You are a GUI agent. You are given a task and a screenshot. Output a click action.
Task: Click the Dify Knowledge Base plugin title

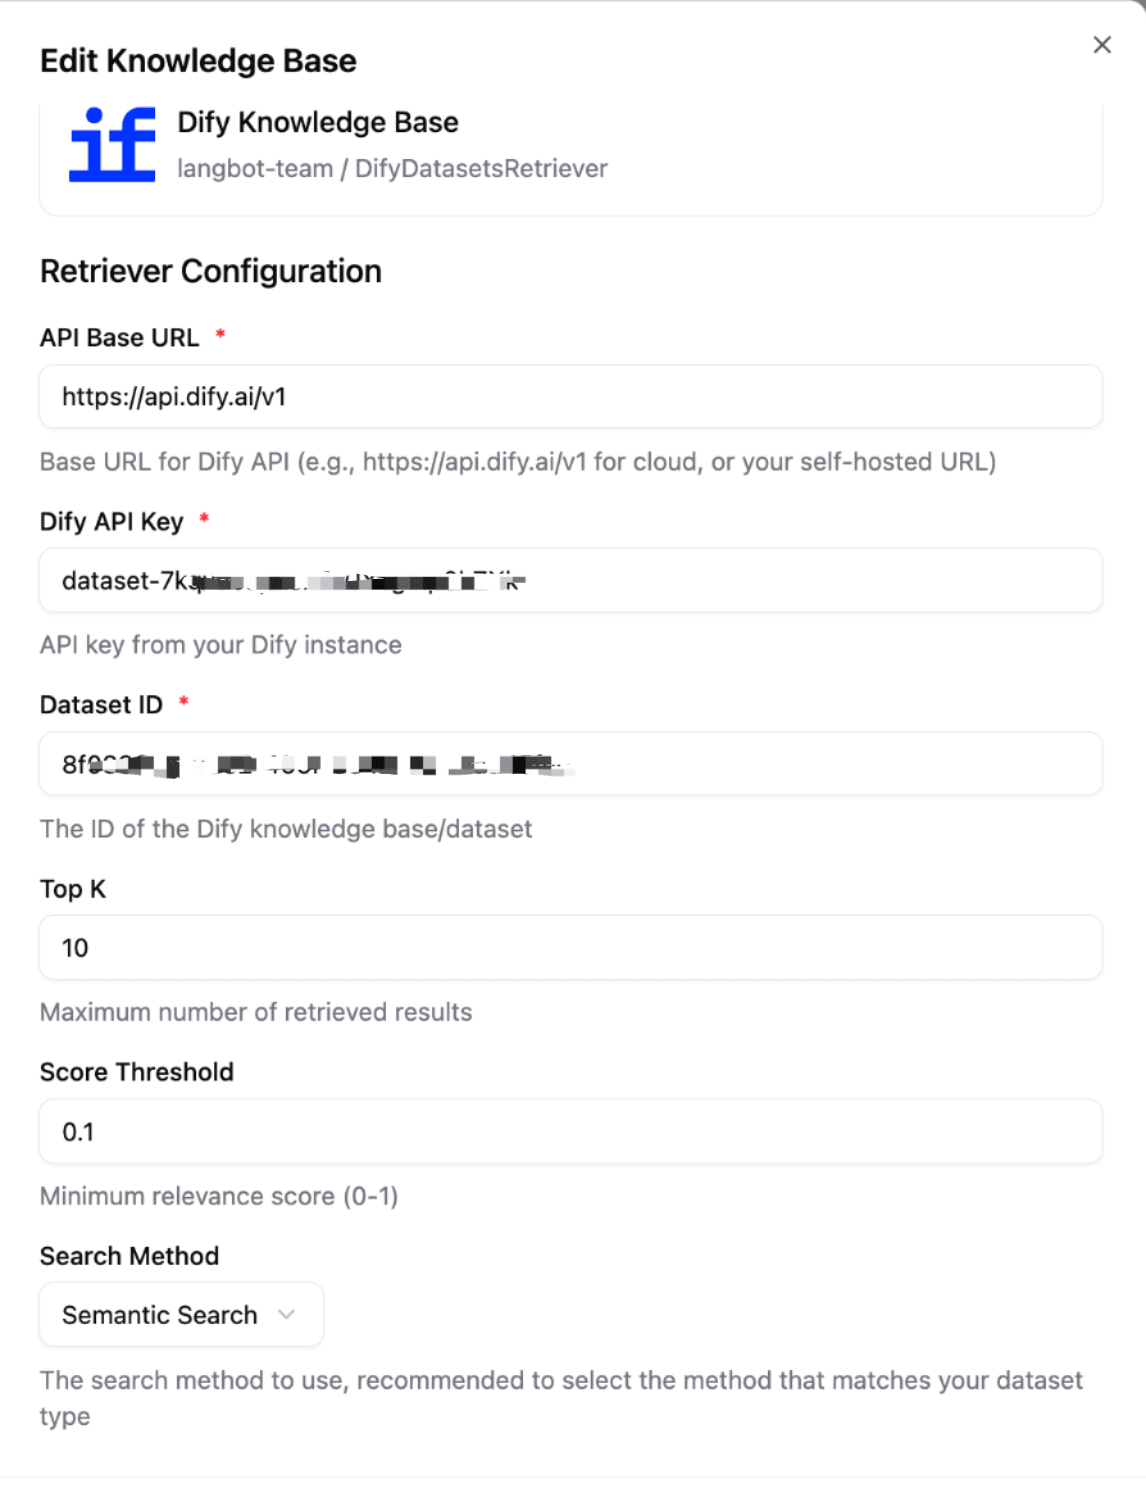pyautogui.click(x=318, y=122)
